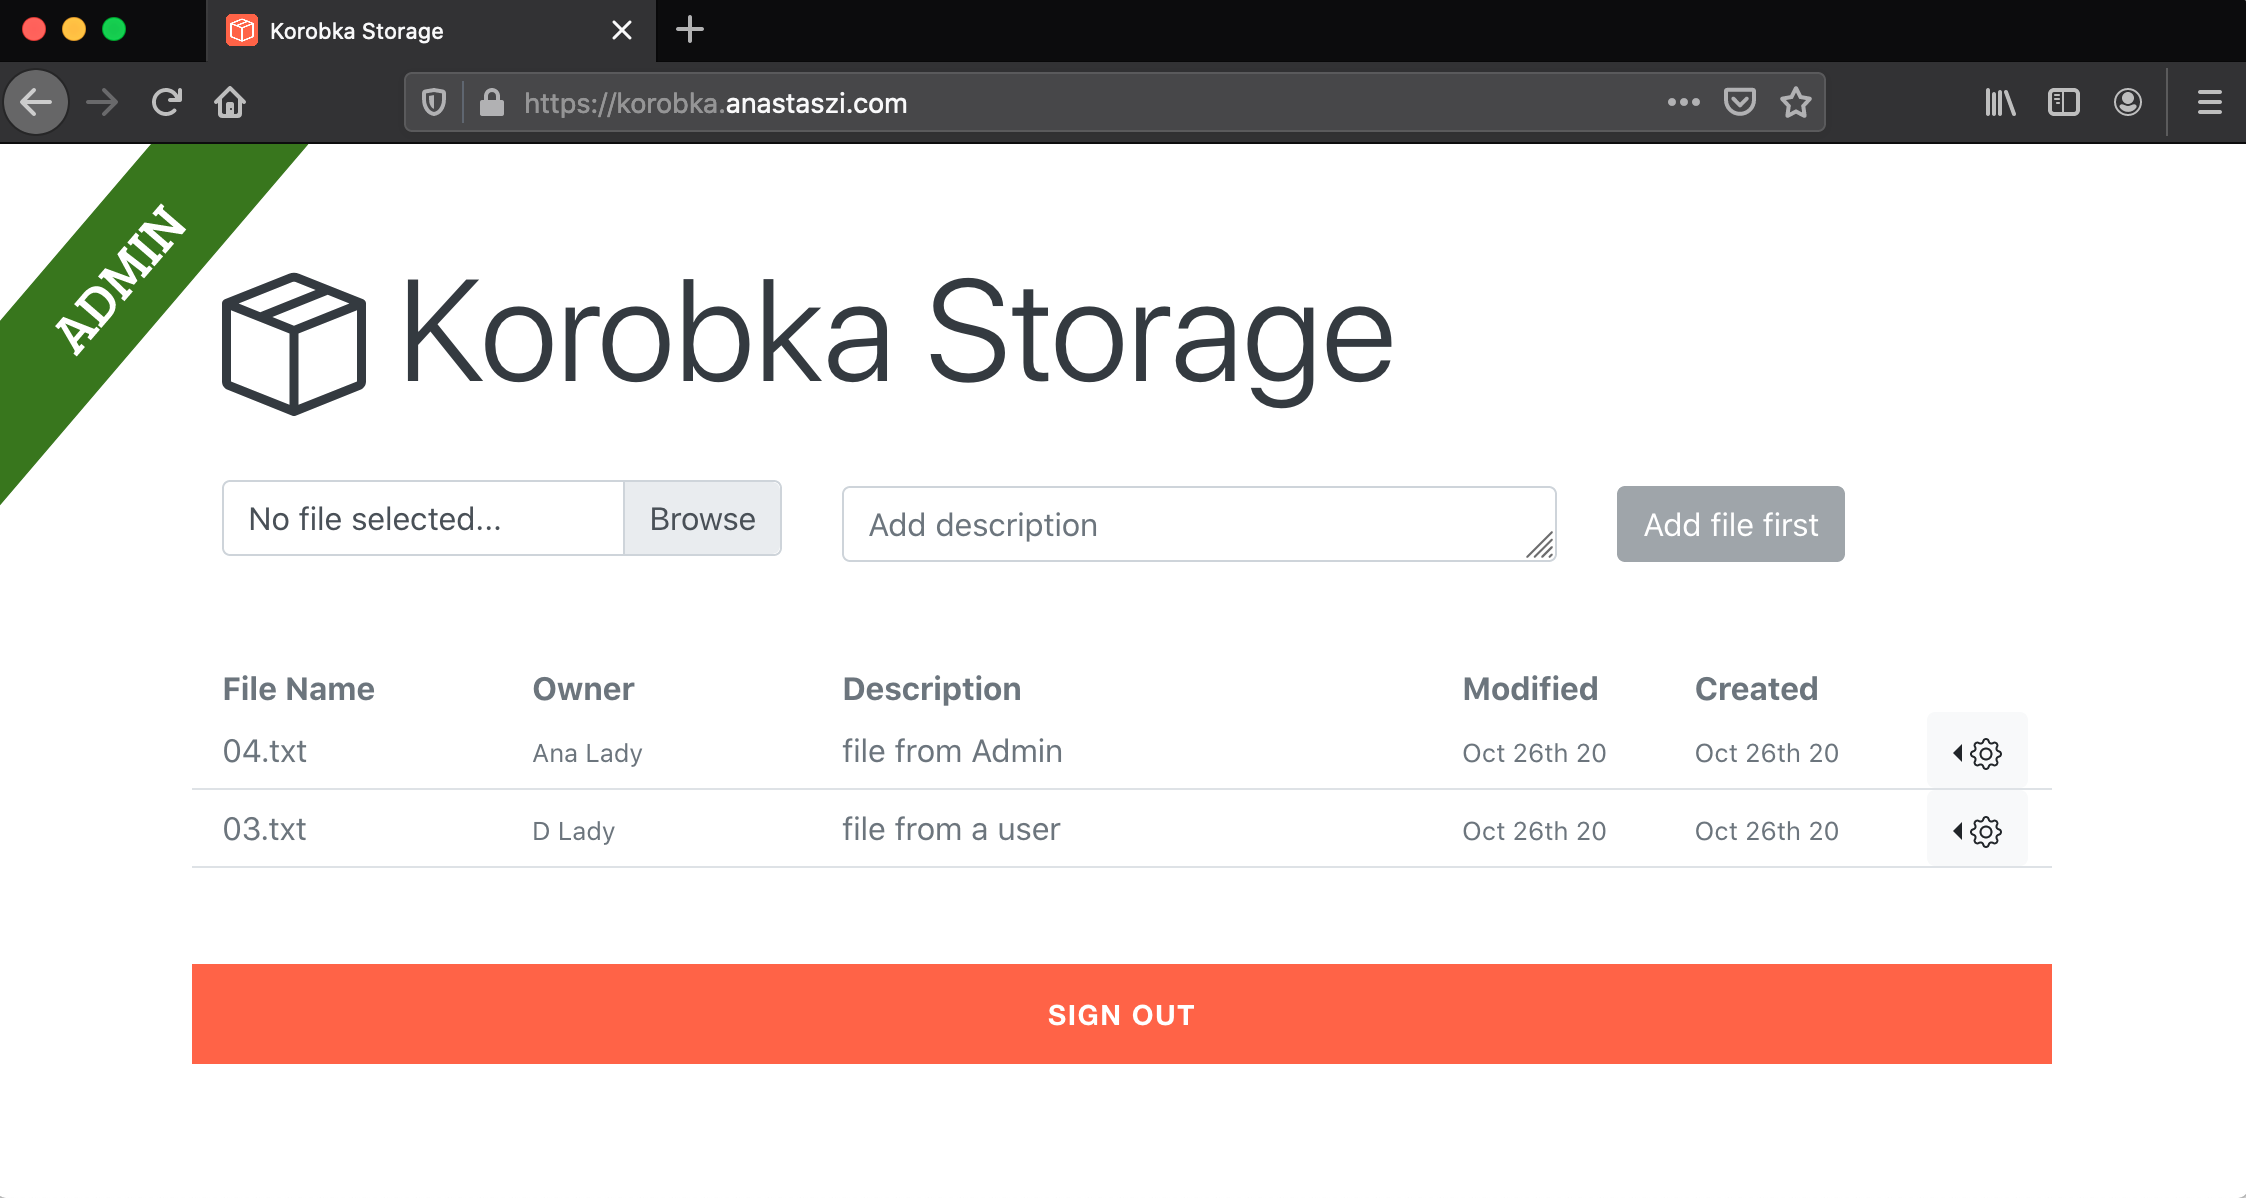The image size is (2246, 1198).
Task: Open settings gear for 03.txt
Action: [1986, 831]
